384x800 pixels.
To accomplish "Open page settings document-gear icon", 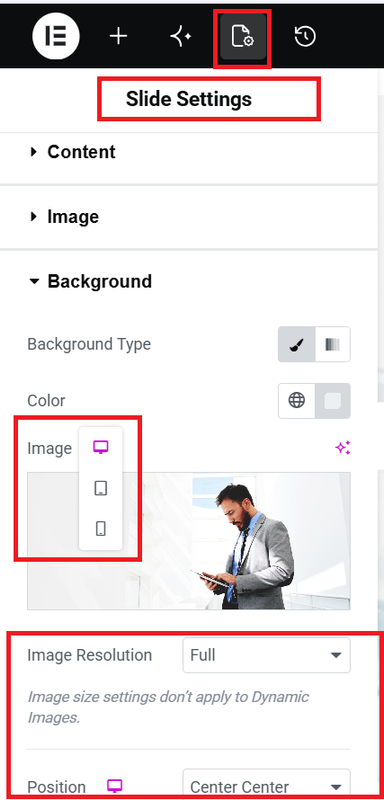I will point(243,37).
